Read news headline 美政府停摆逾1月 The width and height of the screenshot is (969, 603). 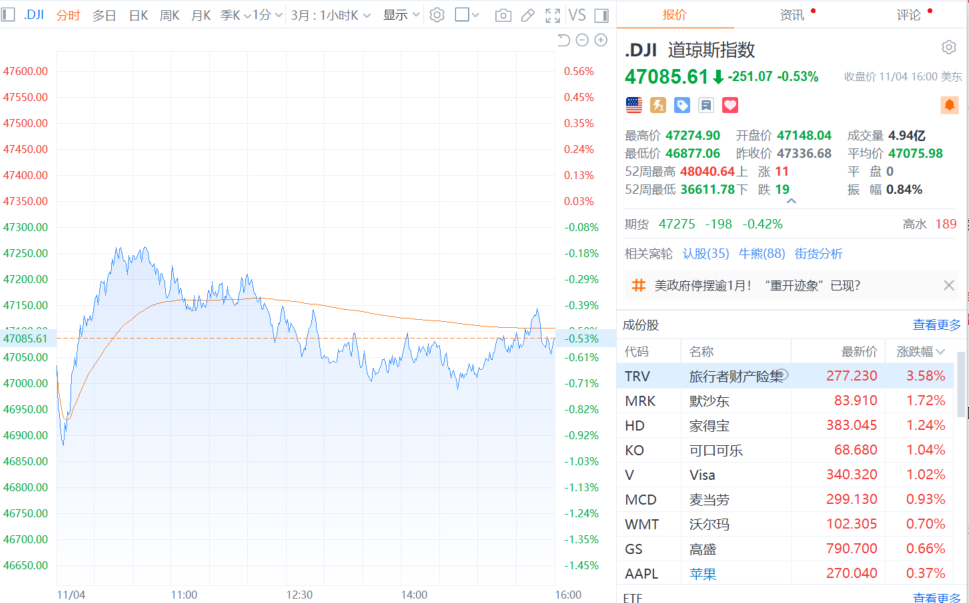click(x=758, y=285)
